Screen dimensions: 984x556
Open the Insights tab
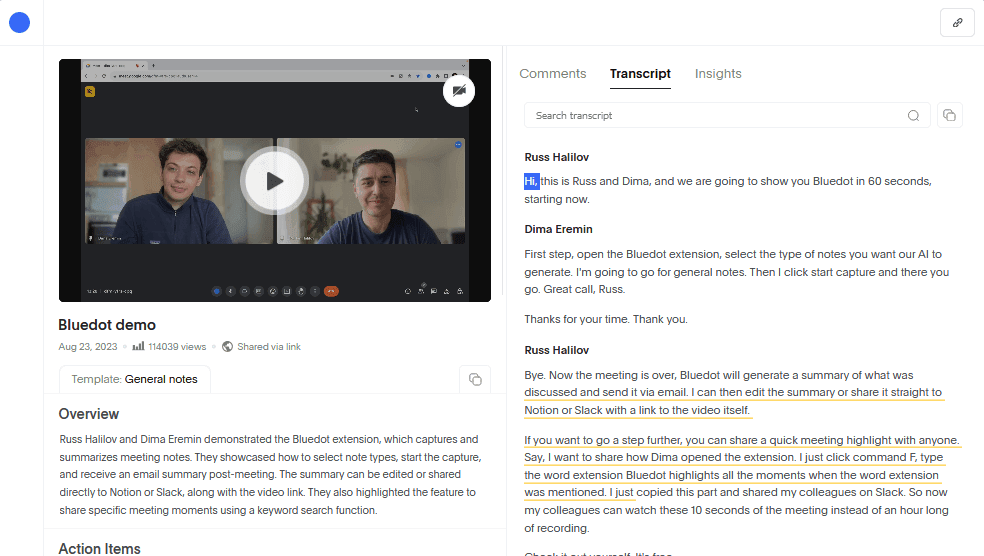point(718,73)
